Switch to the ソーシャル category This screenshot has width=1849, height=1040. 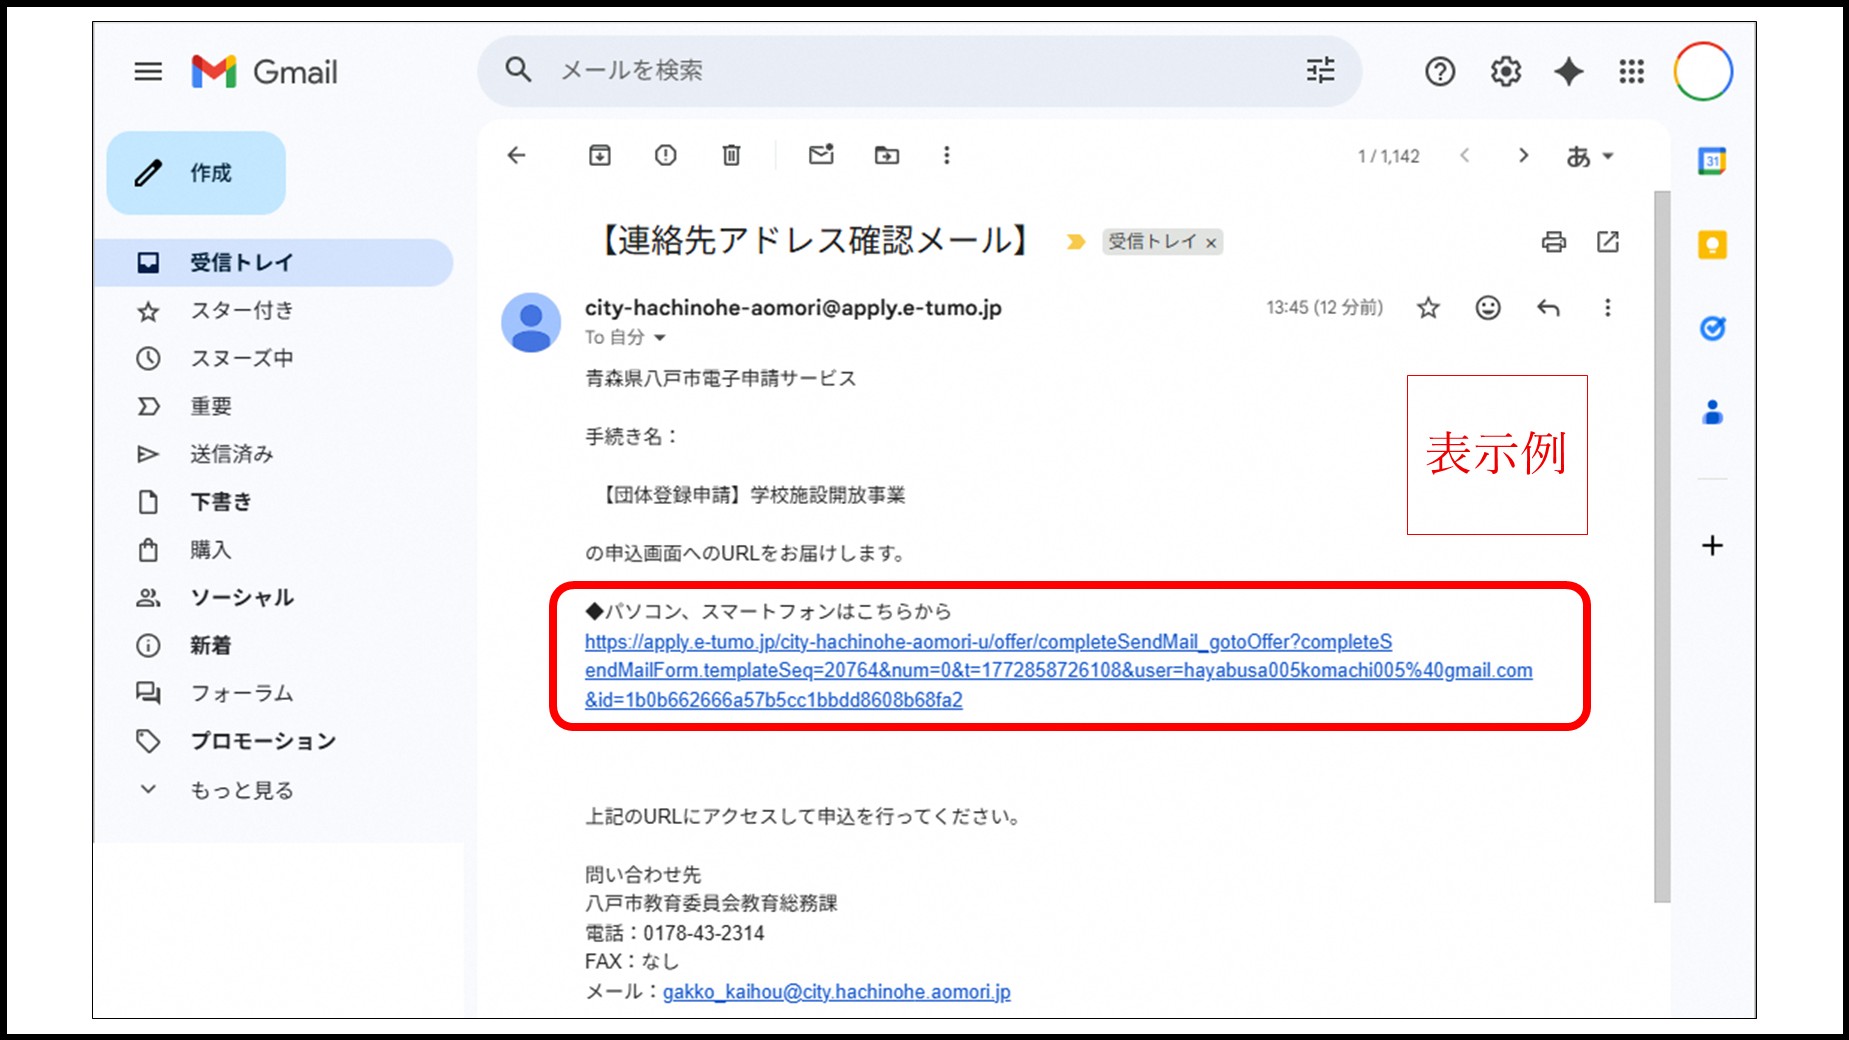pyautogui.click(x=241, y=597)
